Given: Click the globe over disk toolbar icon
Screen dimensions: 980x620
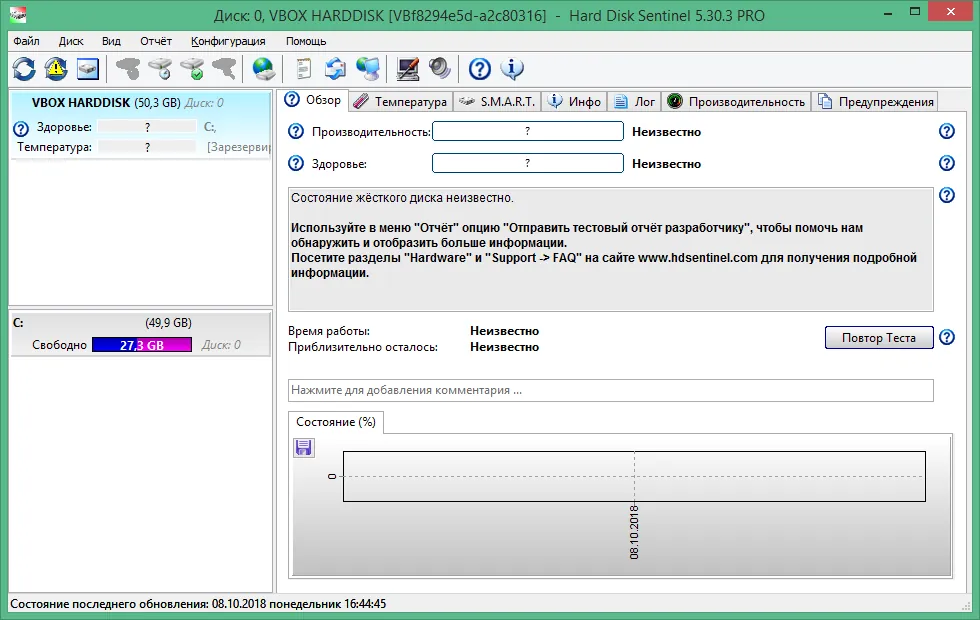Looking at the screenshot, I should click(x=263, y=69).
